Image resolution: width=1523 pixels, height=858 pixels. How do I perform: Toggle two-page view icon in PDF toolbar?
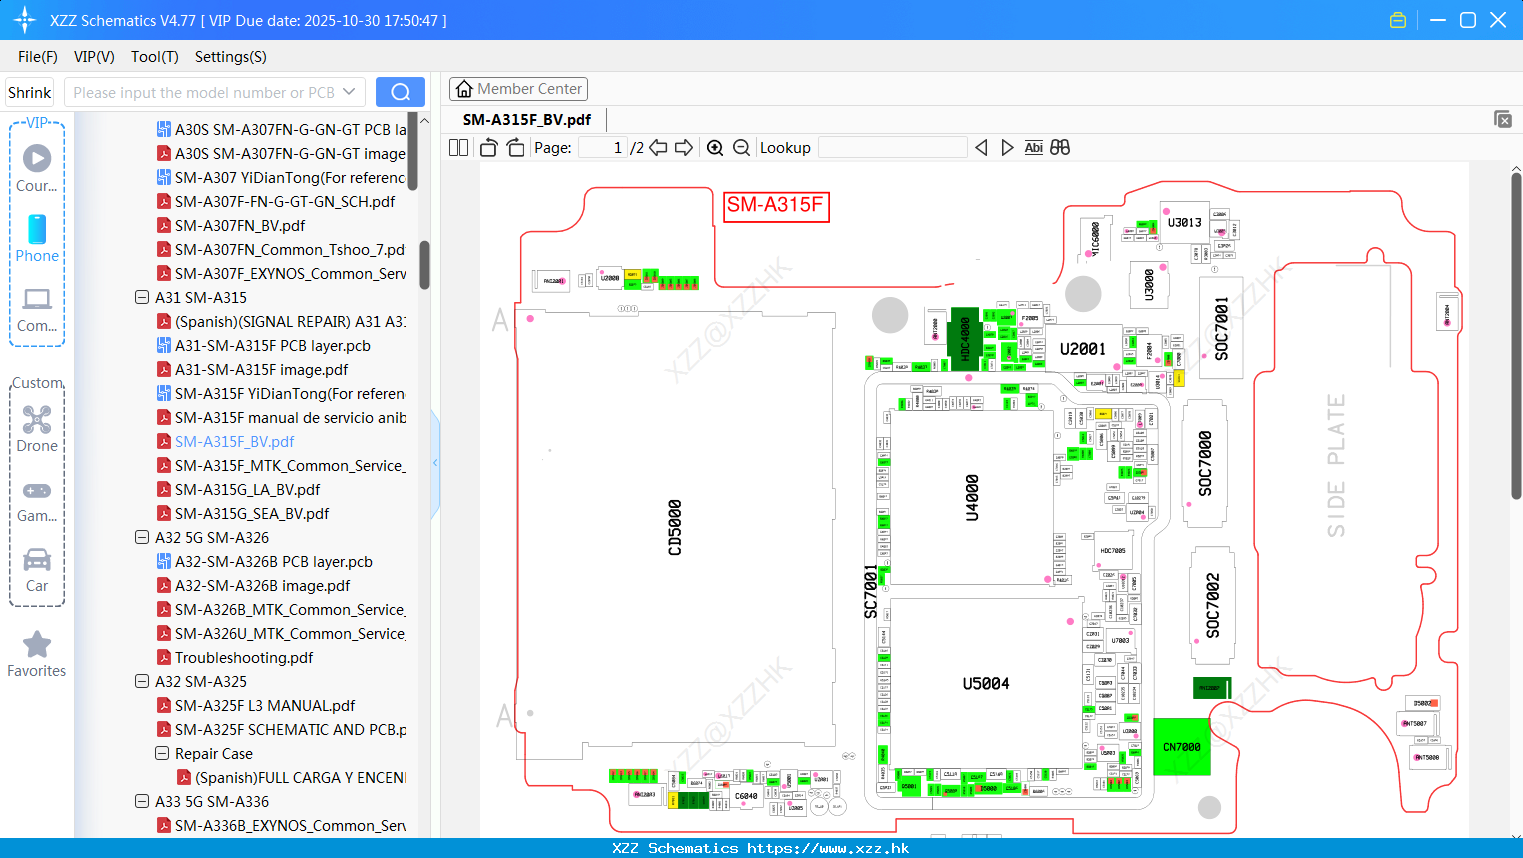459,148
